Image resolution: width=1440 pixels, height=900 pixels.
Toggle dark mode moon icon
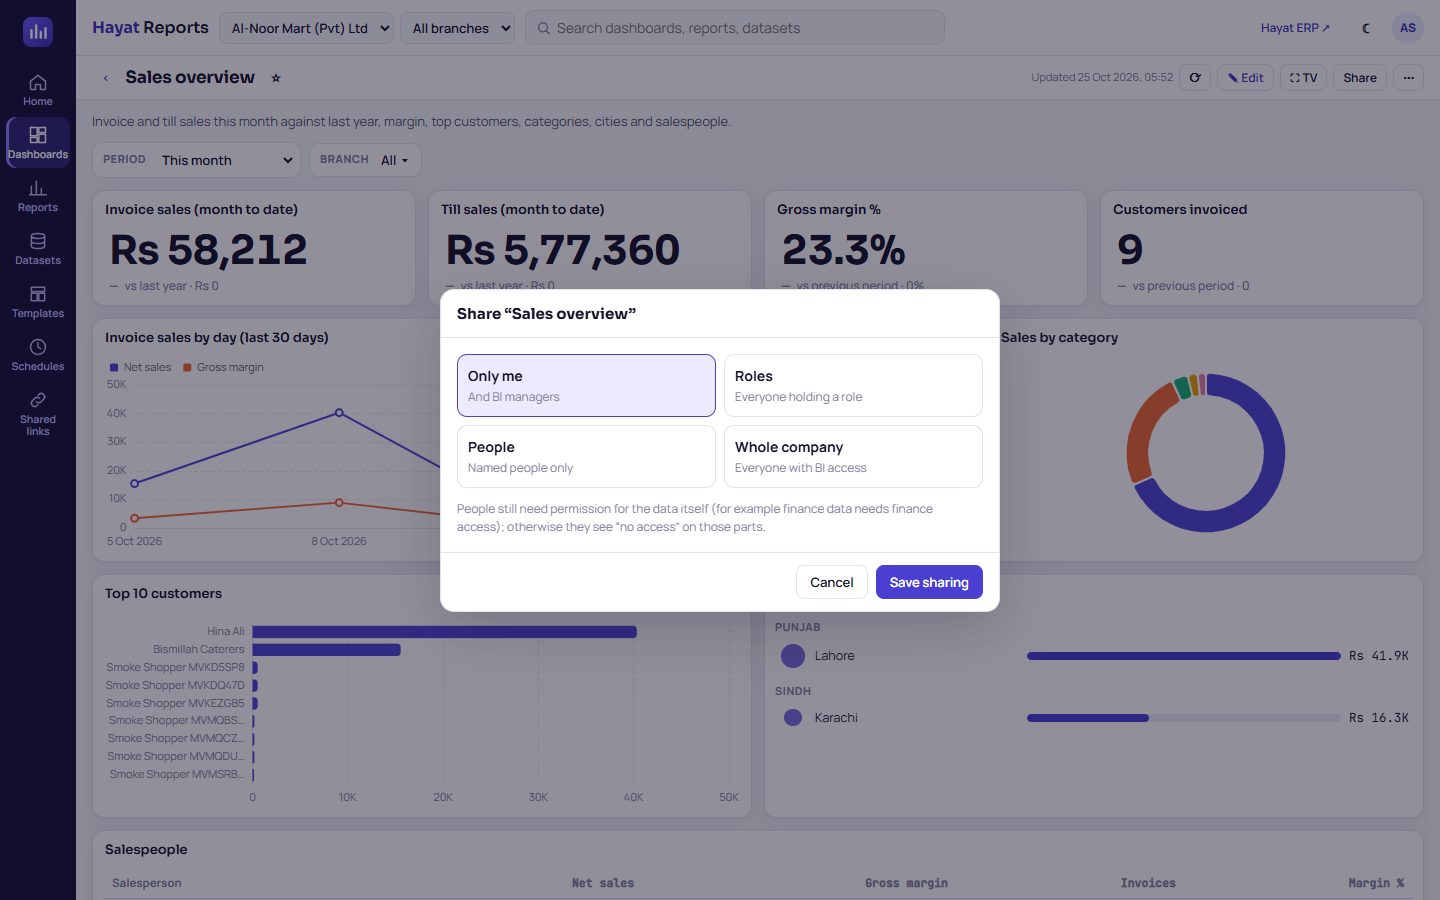[1366, 28]
